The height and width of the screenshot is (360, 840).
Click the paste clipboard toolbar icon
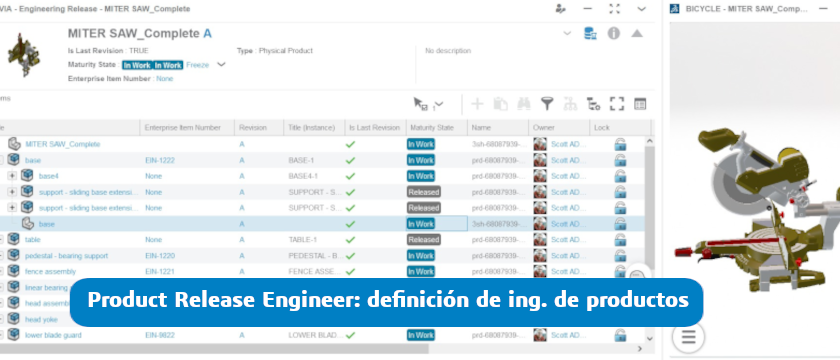pyautogui.click(x=500, y=104)
